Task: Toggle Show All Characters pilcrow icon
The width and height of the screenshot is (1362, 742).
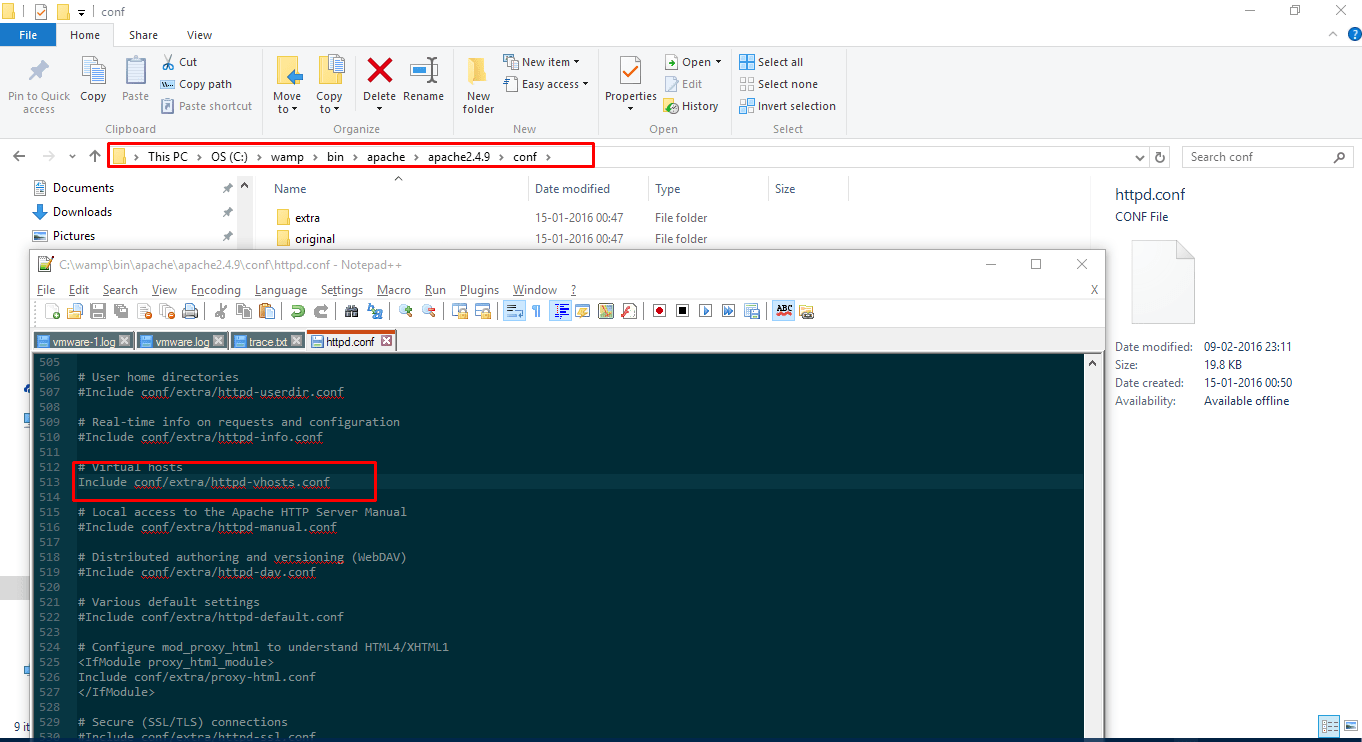Action: click(x=536, y=311)
